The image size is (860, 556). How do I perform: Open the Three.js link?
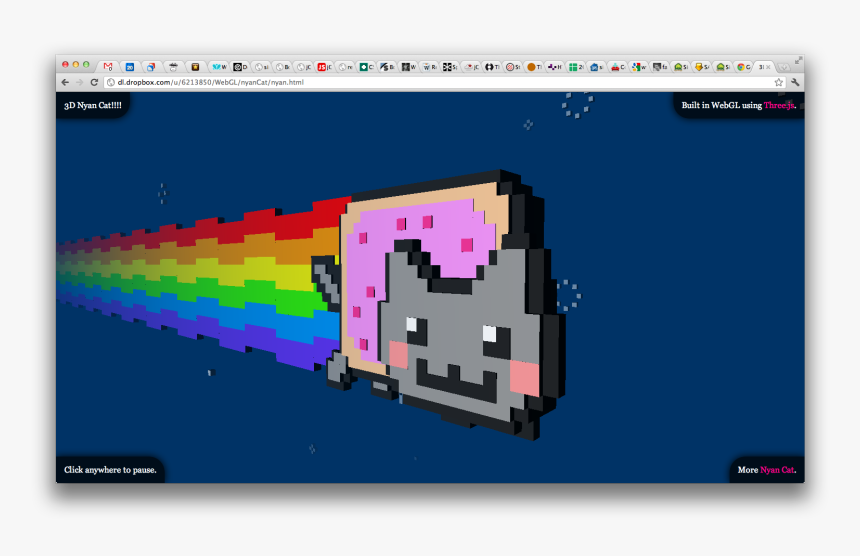coord(779,105)
